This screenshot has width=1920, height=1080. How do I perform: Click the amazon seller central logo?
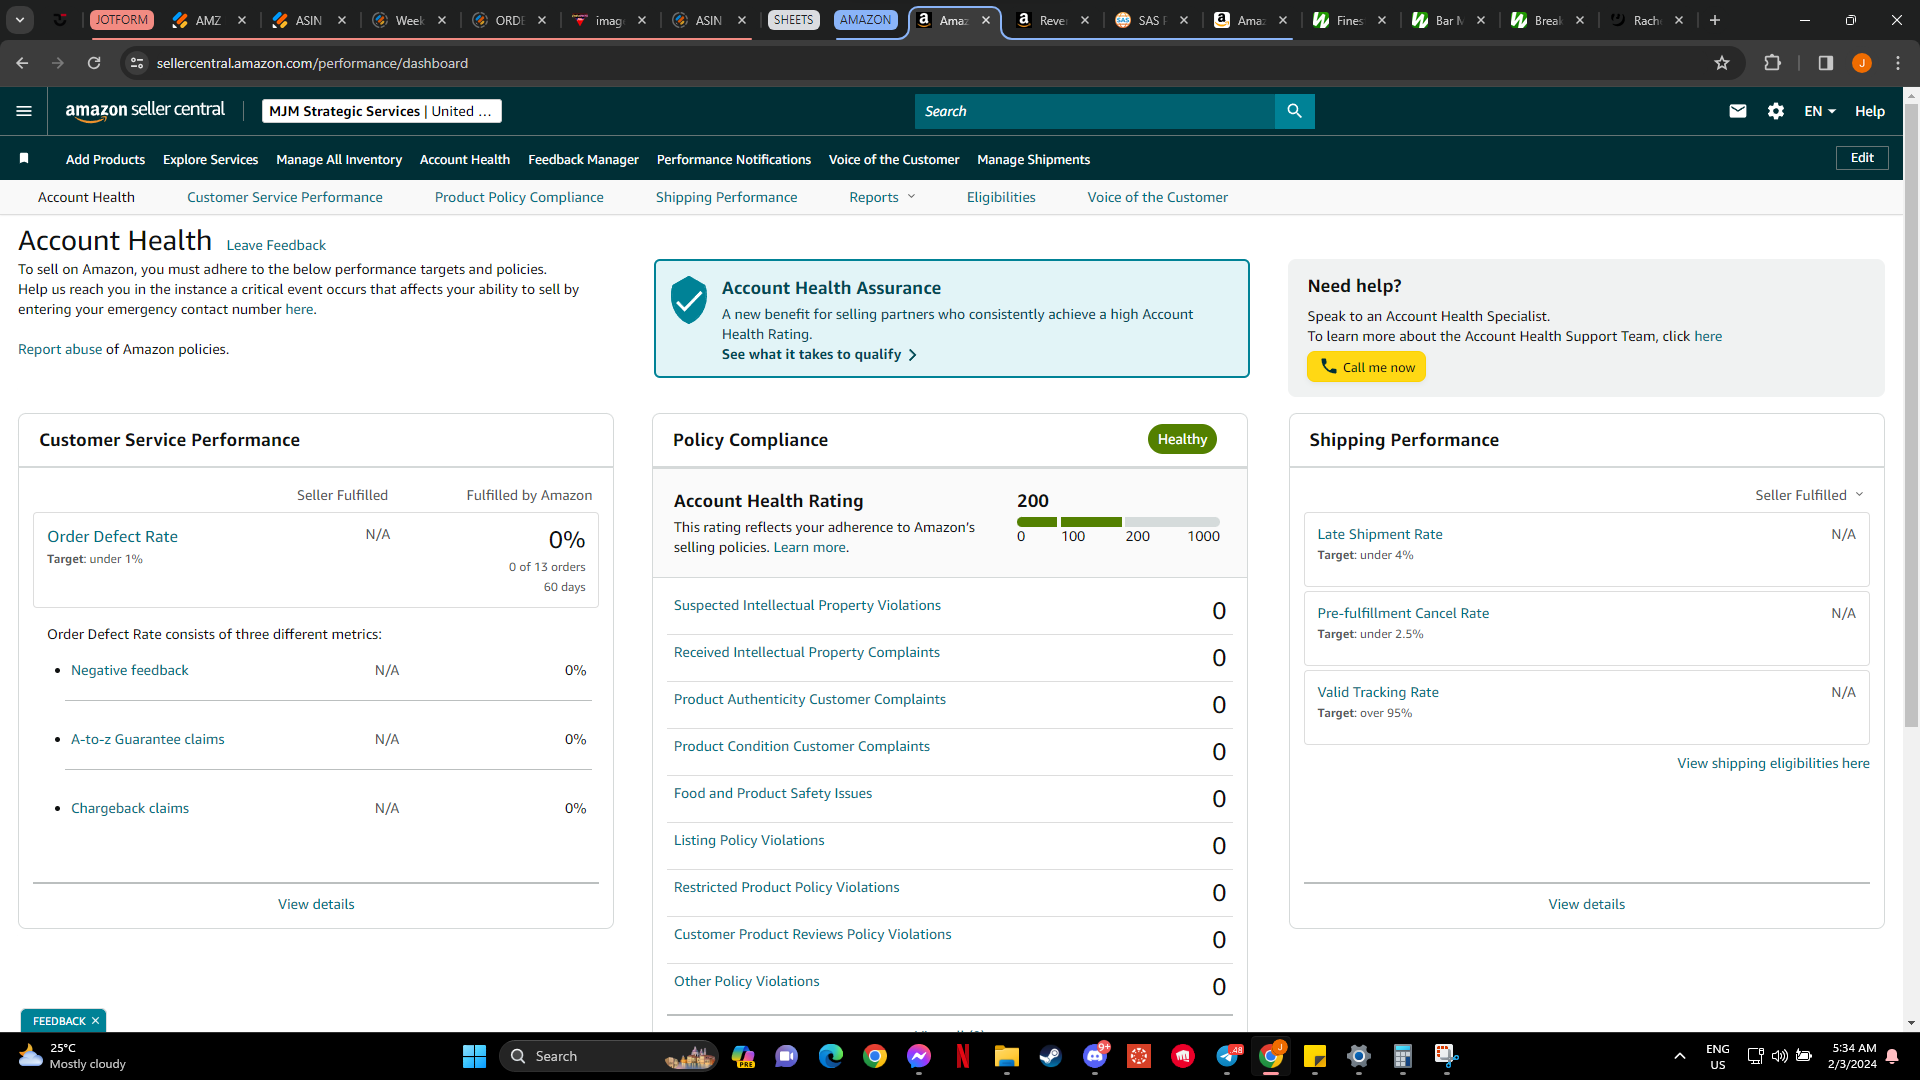click(x=145, y=111)
